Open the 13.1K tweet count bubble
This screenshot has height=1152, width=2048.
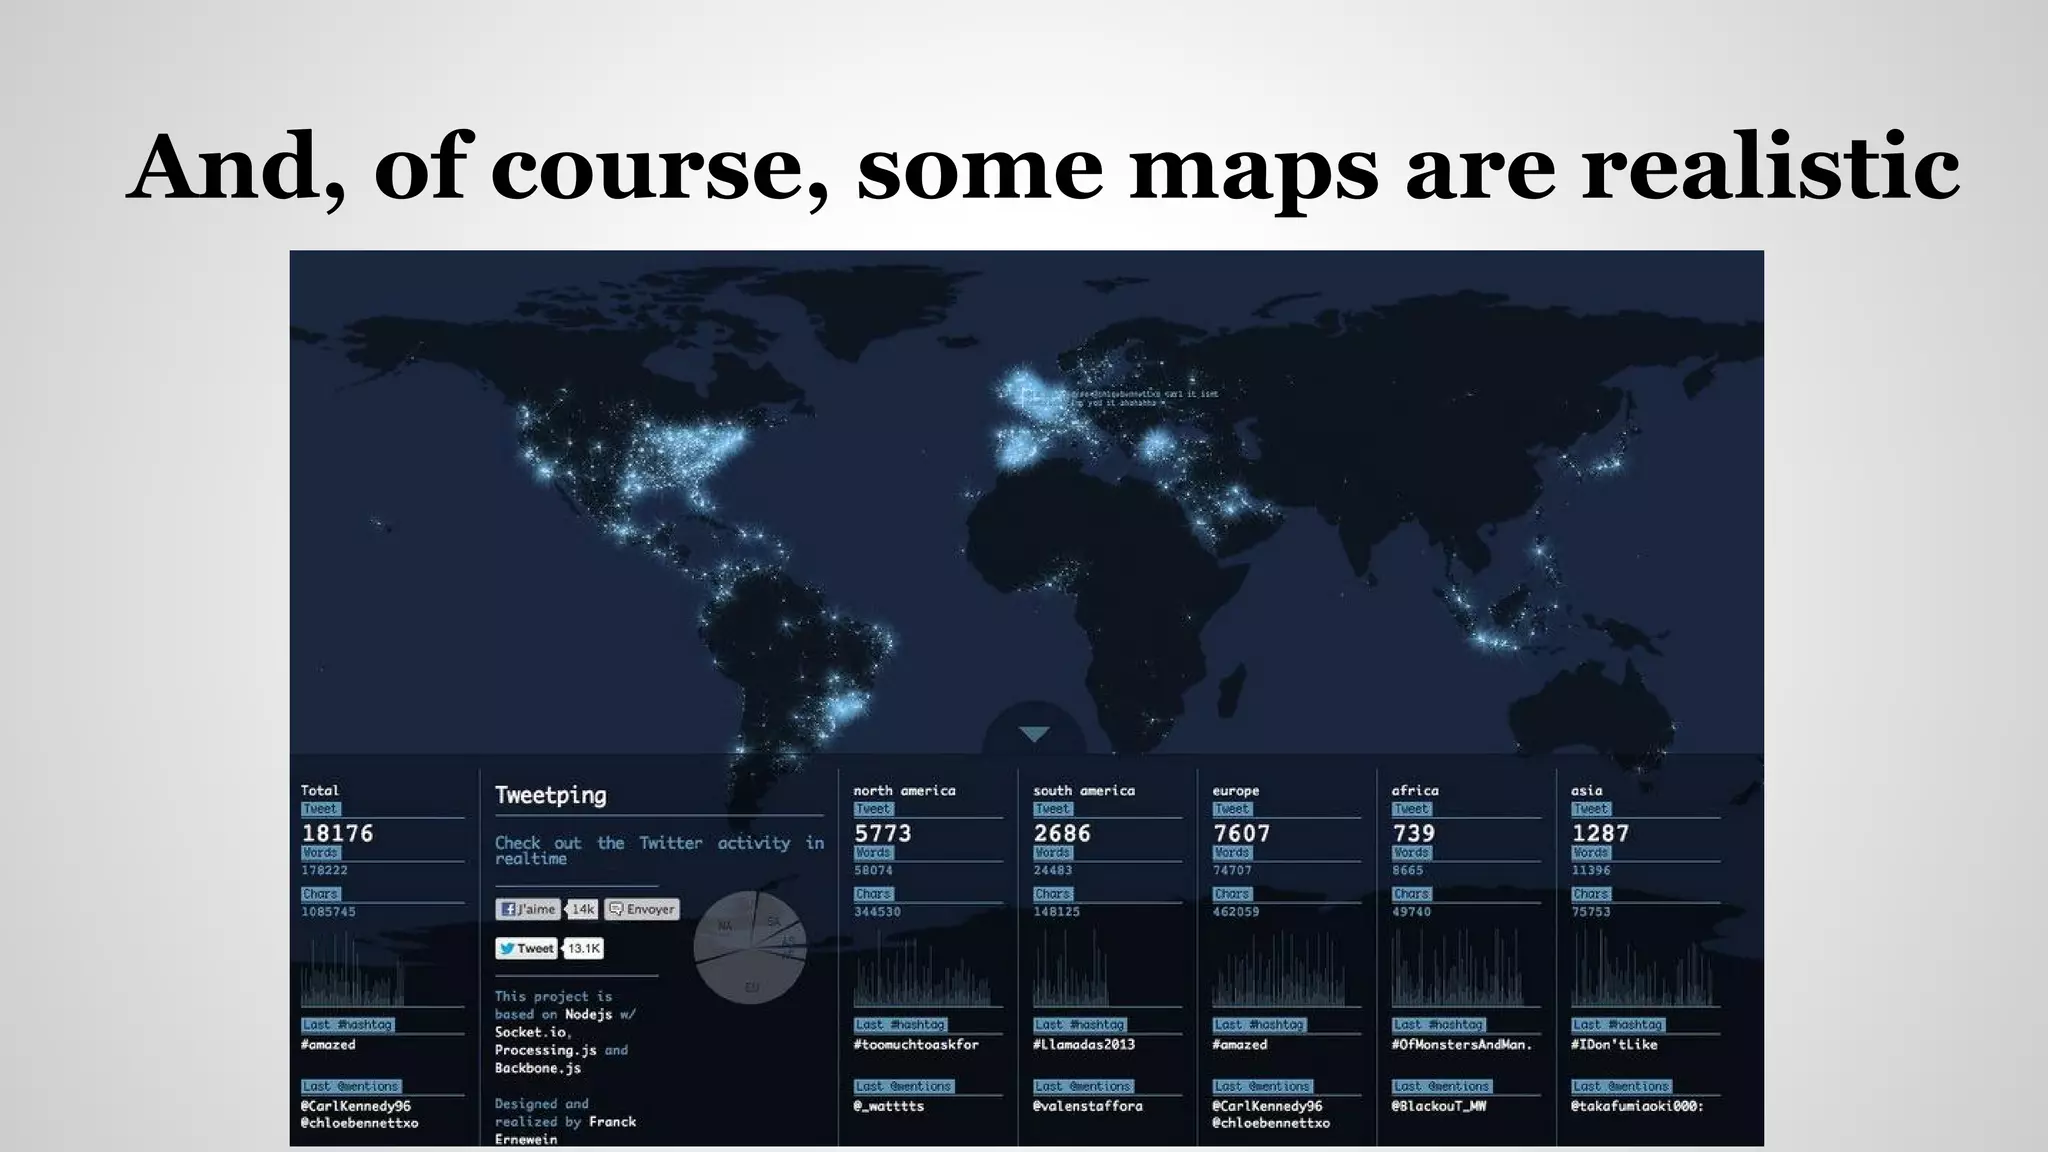coord(584,948)
